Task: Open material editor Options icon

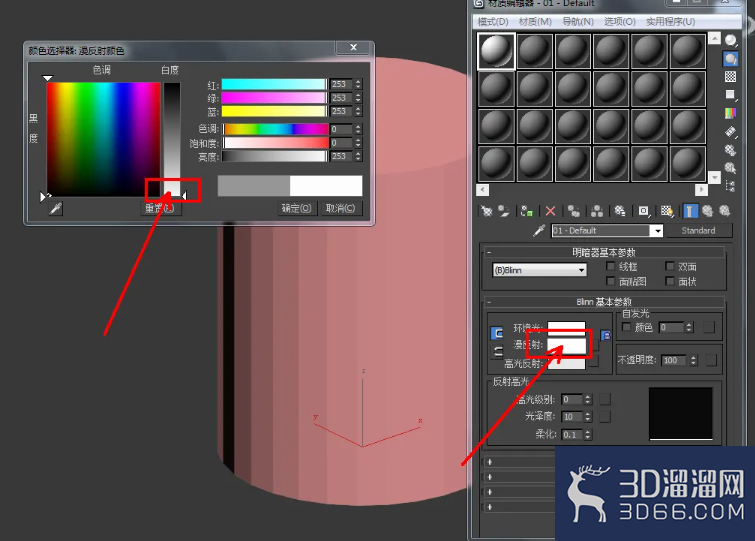Action: pyautogui.click(x=731, y=150)
